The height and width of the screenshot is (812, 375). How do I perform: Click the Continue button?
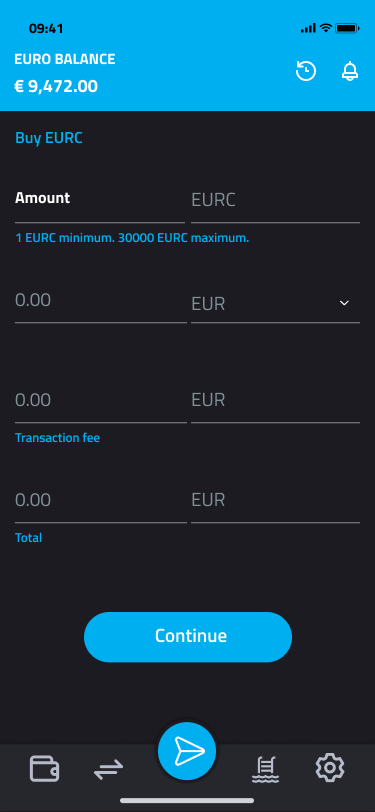(x=188, y=637)
